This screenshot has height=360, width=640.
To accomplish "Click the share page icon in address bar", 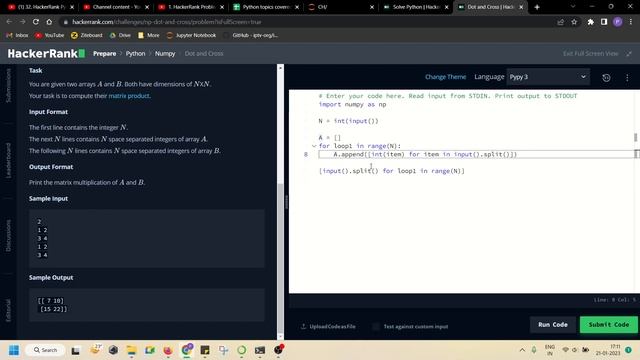I will click(x=560, y=22).
